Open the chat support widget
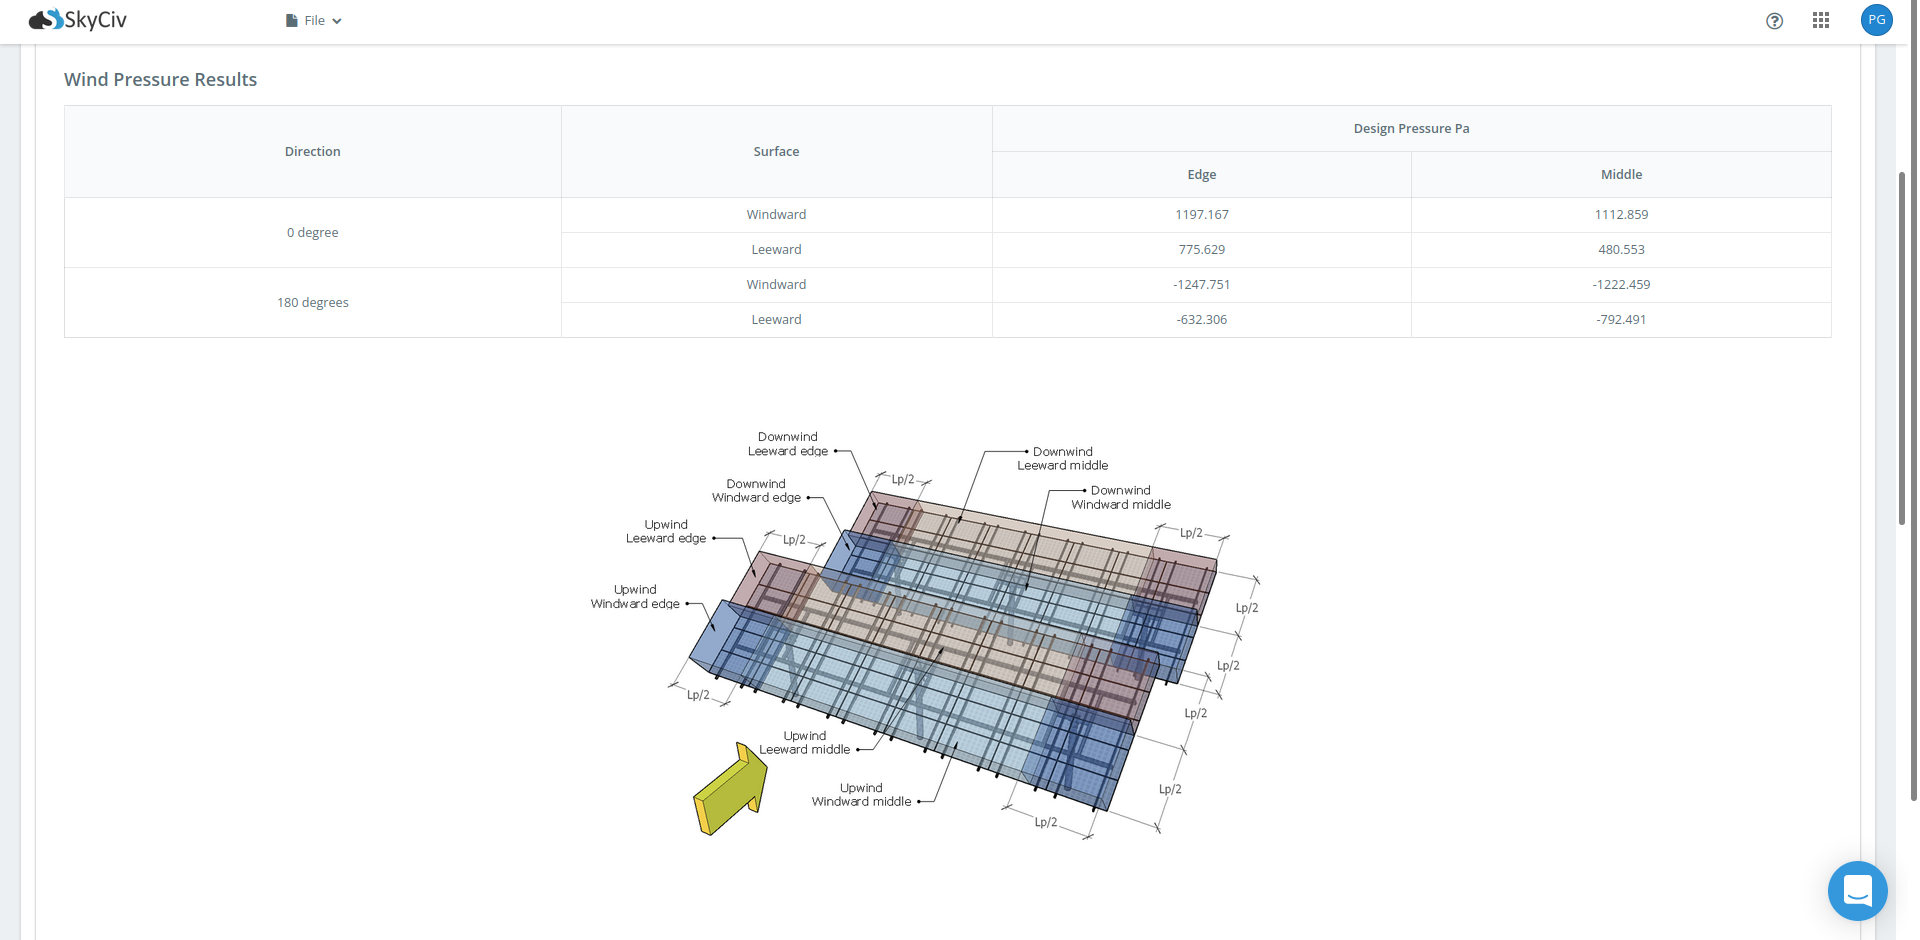The image size is (1920, 940). tap(1857, 890)
